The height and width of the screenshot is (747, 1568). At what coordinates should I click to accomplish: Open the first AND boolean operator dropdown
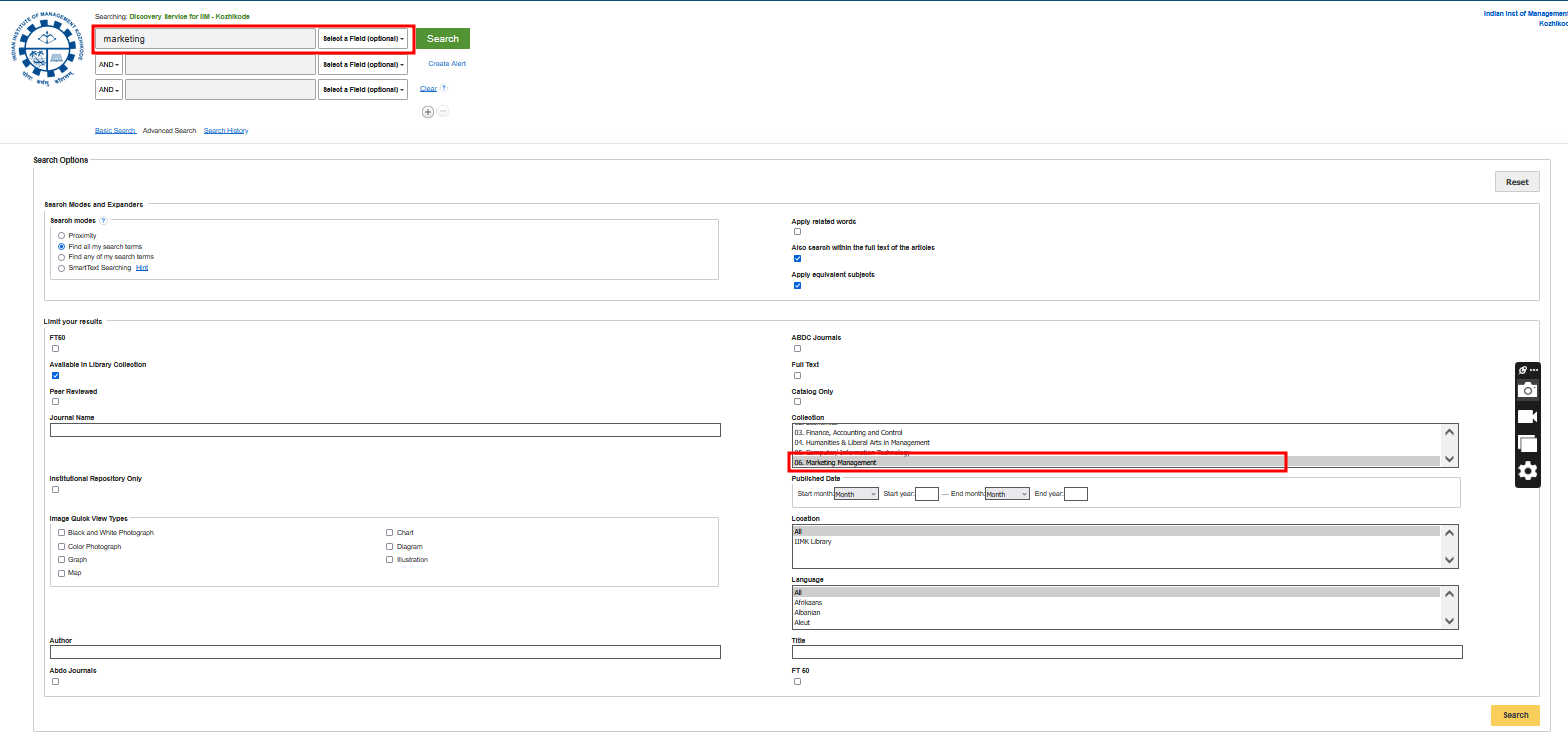point(109,64)
